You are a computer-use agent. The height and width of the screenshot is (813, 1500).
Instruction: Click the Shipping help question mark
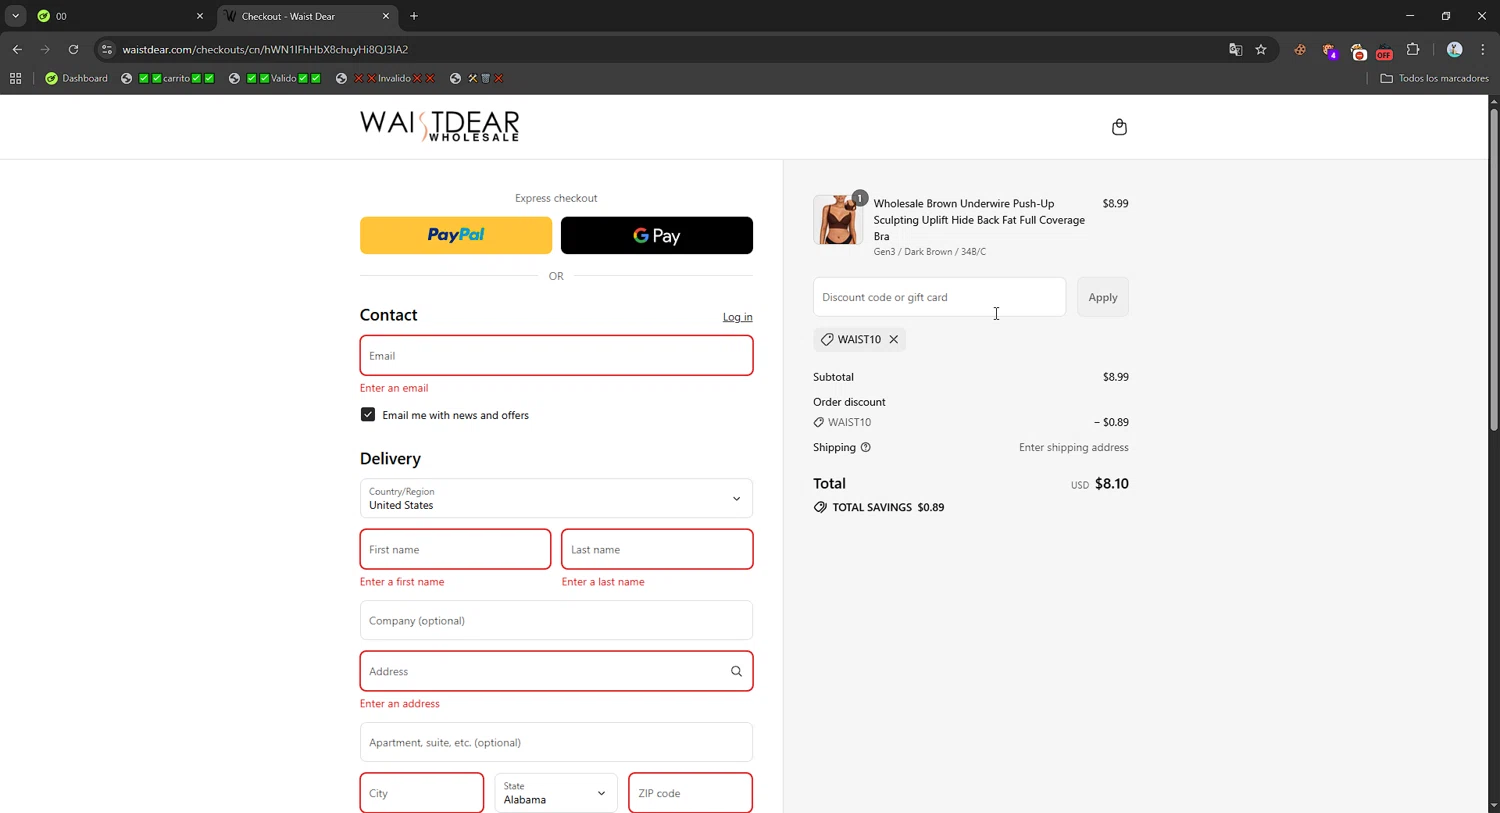(x=866, y=448)
